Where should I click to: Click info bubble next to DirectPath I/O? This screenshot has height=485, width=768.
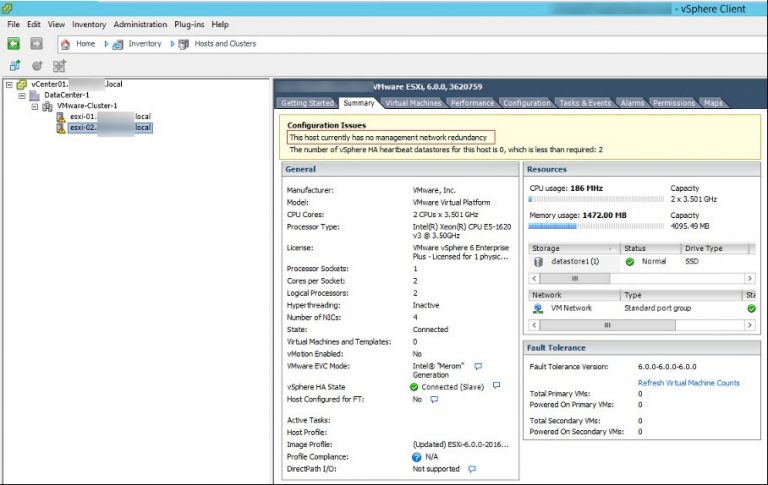point(471,469)
